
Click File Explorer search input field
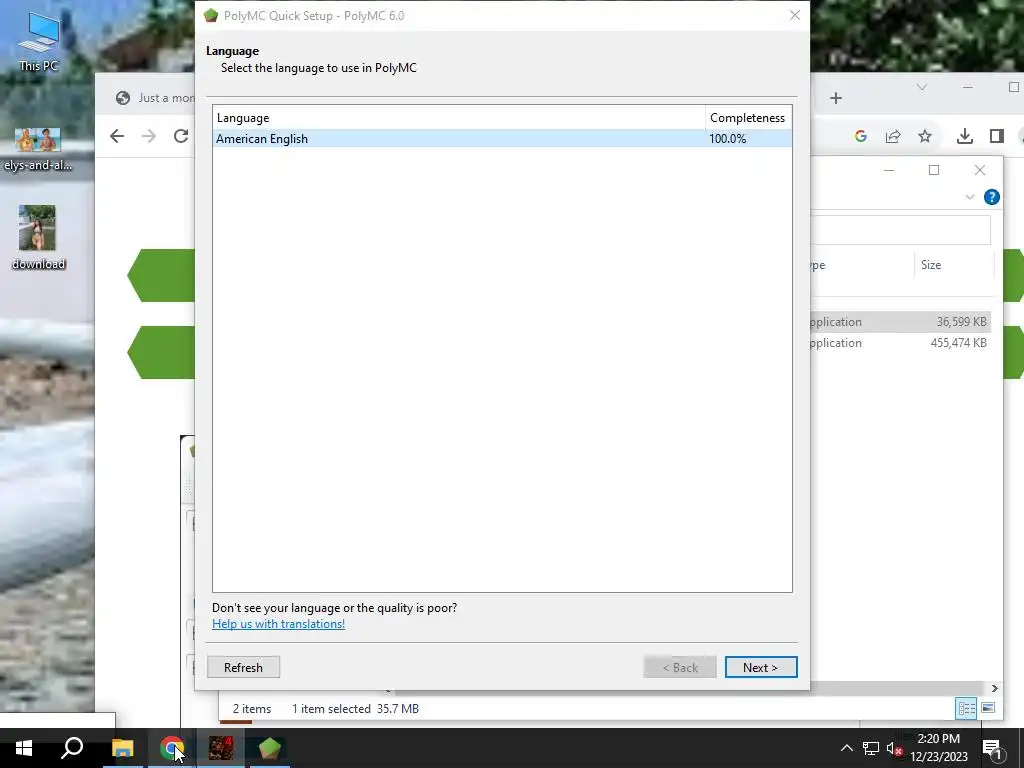pyautogui.click(x=901, y=229)
